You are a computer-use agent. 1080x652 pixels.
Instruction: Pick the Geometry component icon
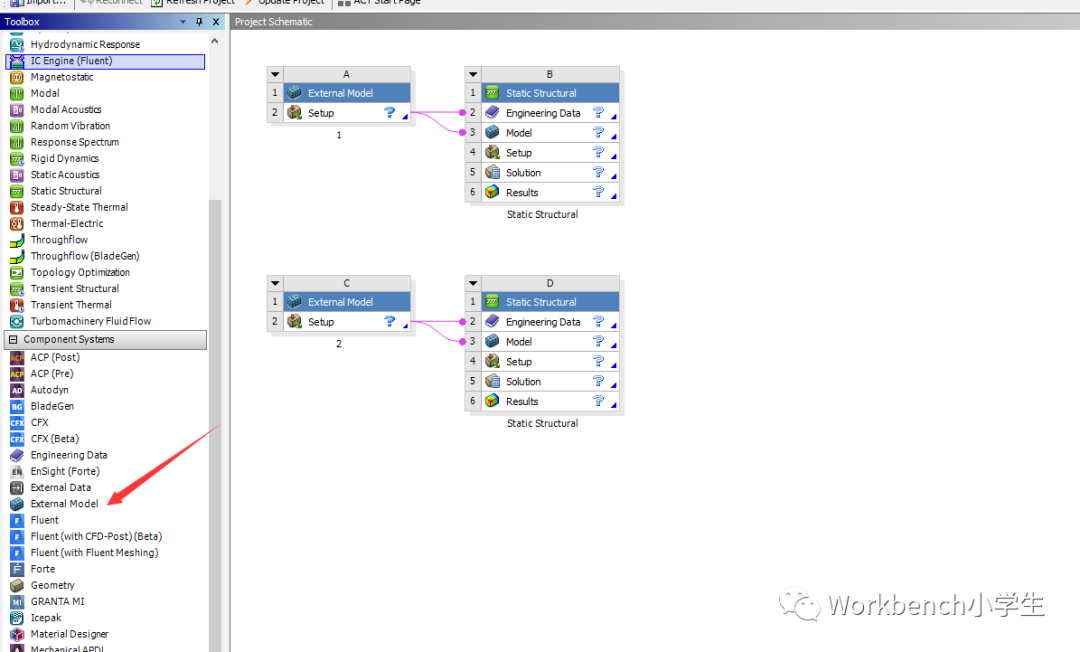pyautogui.click(x=17, y=585)
